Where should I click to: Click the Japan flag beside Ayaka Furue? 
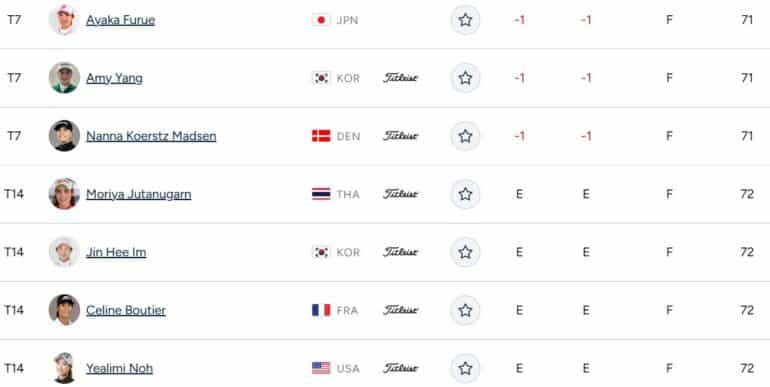pyautogui.click(x=321, y=20)
